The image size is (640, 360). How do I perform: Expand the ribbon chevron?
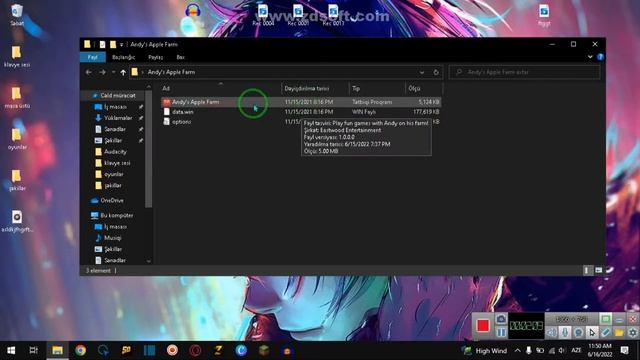(x=590, y=57)
